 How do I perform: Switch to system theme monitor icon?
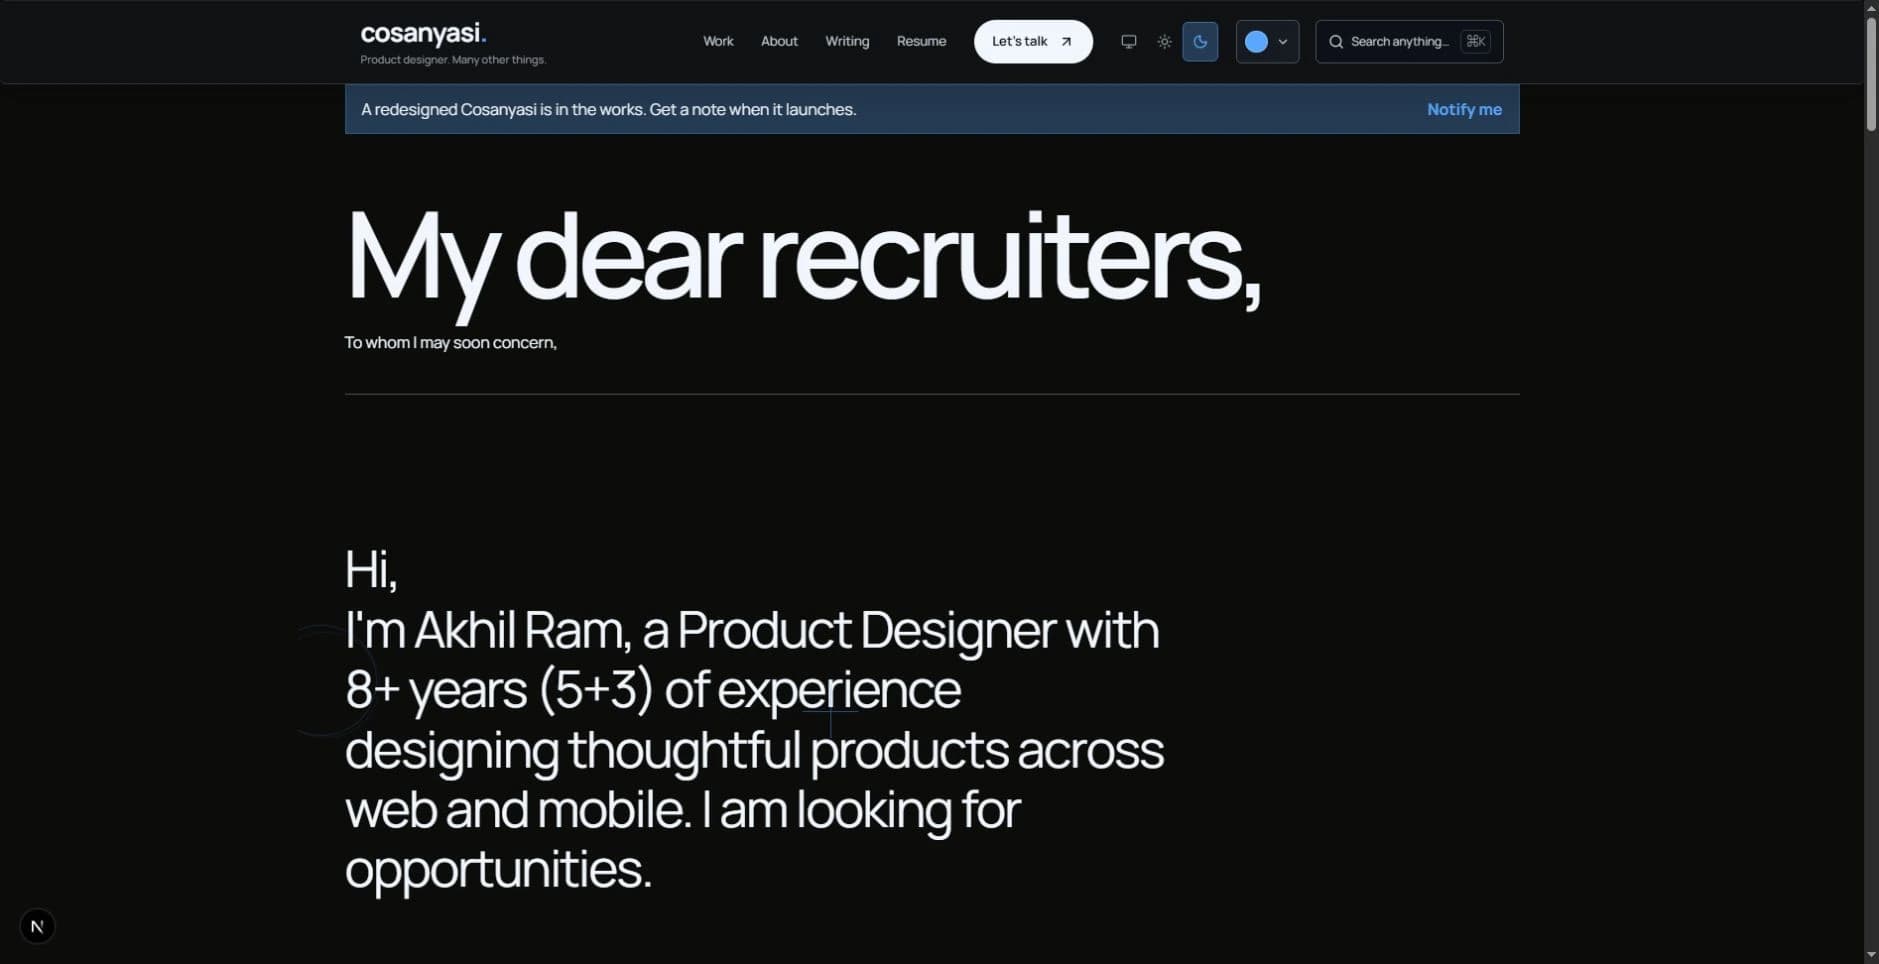(x=1128, y=42)
